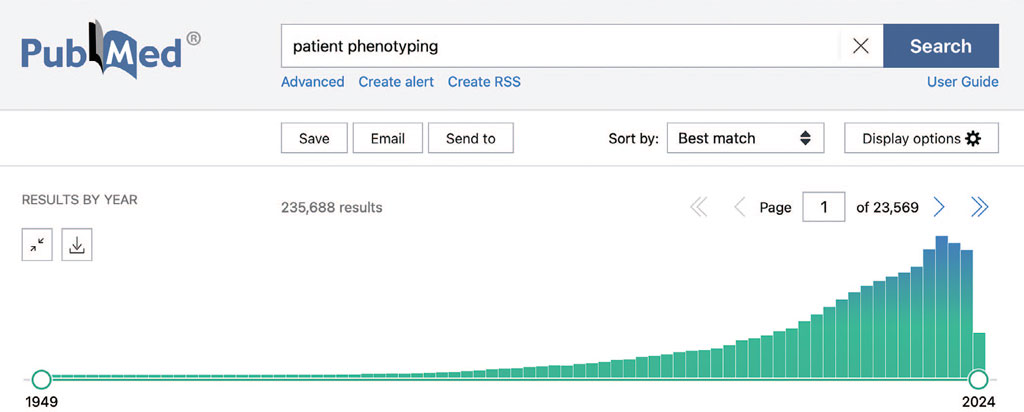Go to the next results page arrow
1024x412 pixels.
(x=939, y=208)
